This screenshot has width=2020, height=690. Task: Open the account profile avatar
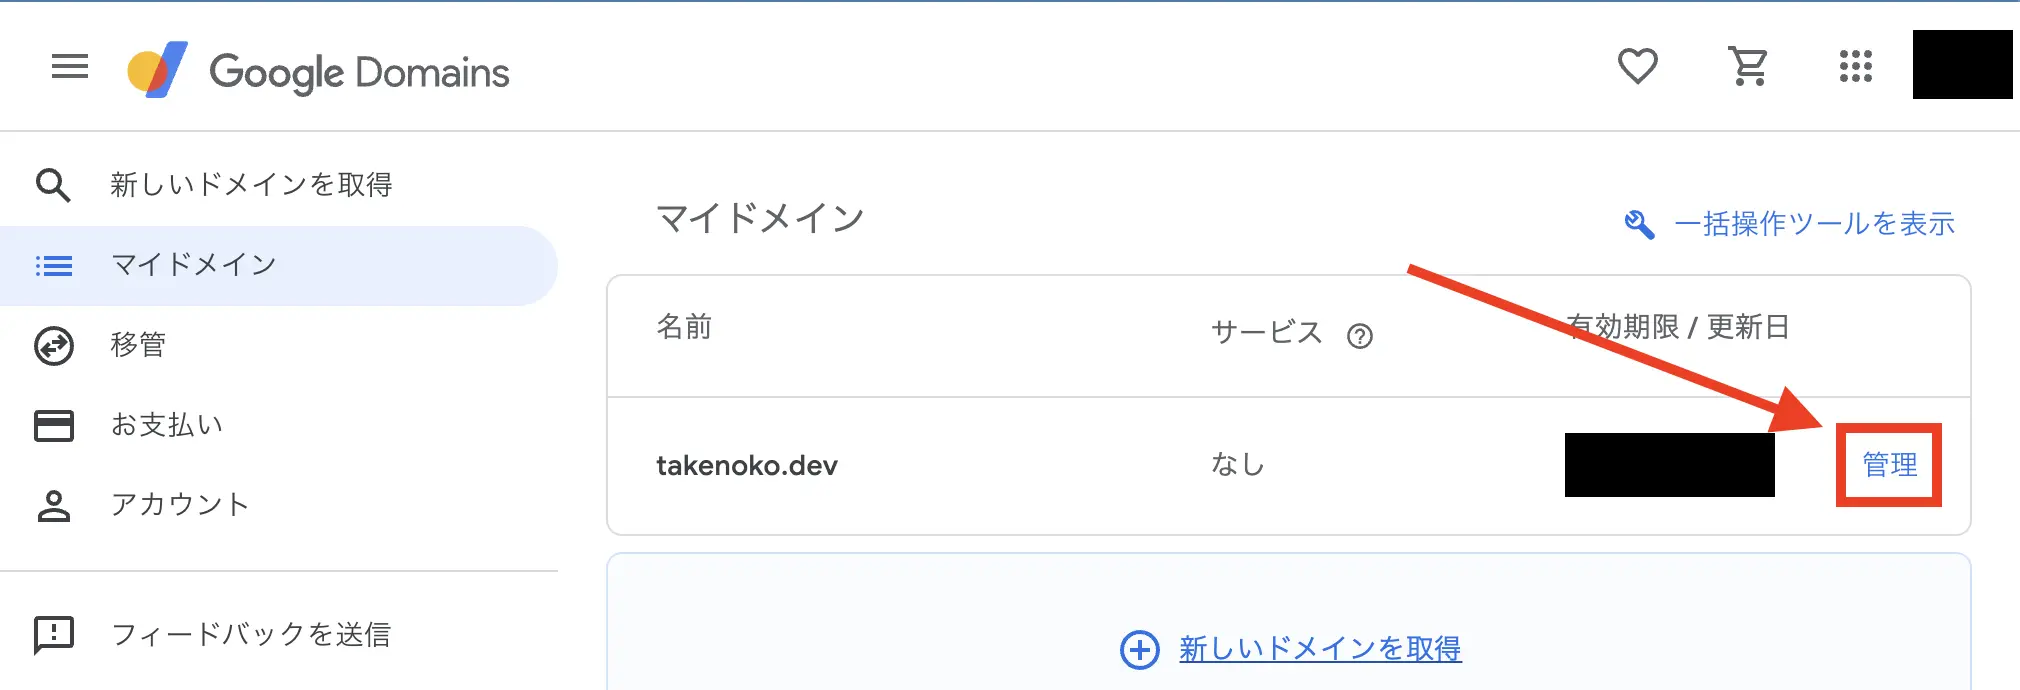tap(1961, 66)
